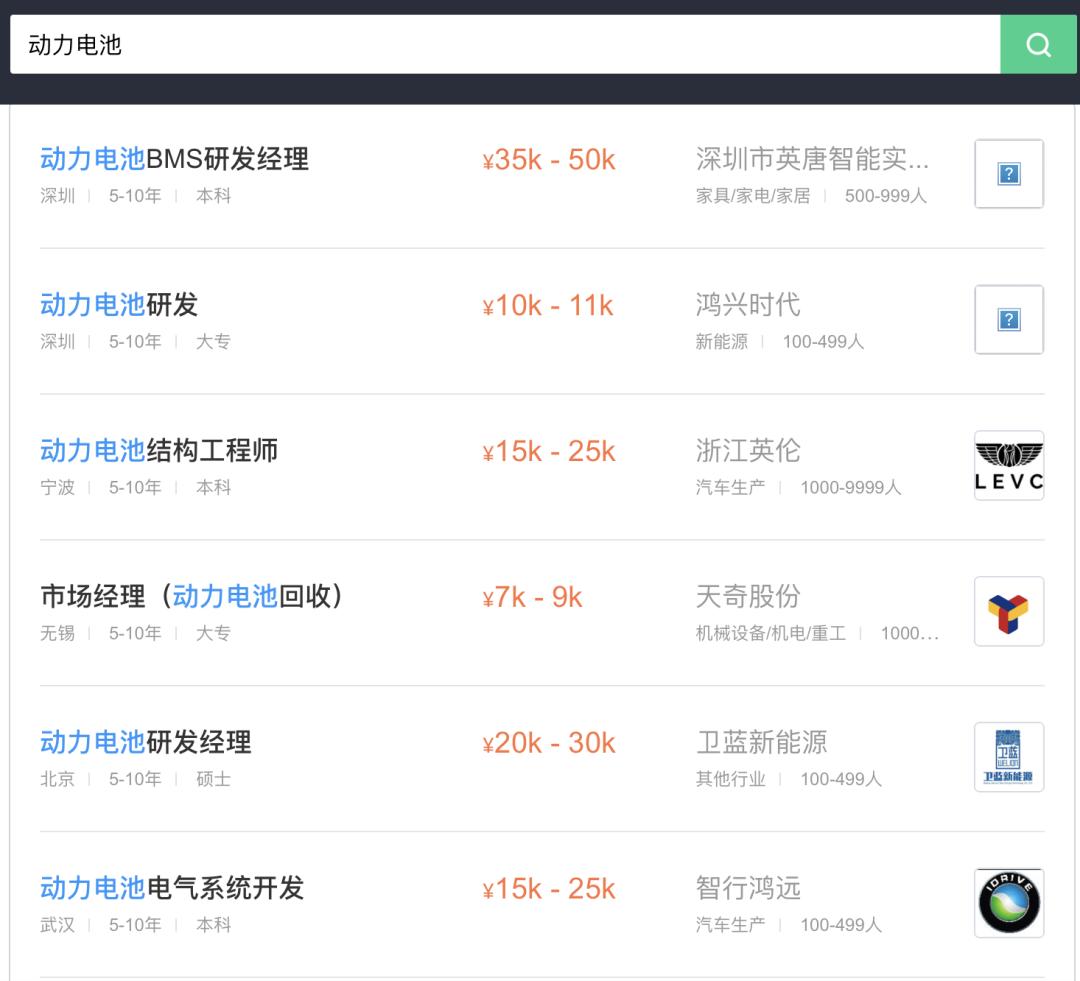Viewport: 1080px width, 981px height.
Task: Click the IDRIVE 智行鸿远 logo
Action: pos(1008,904)
